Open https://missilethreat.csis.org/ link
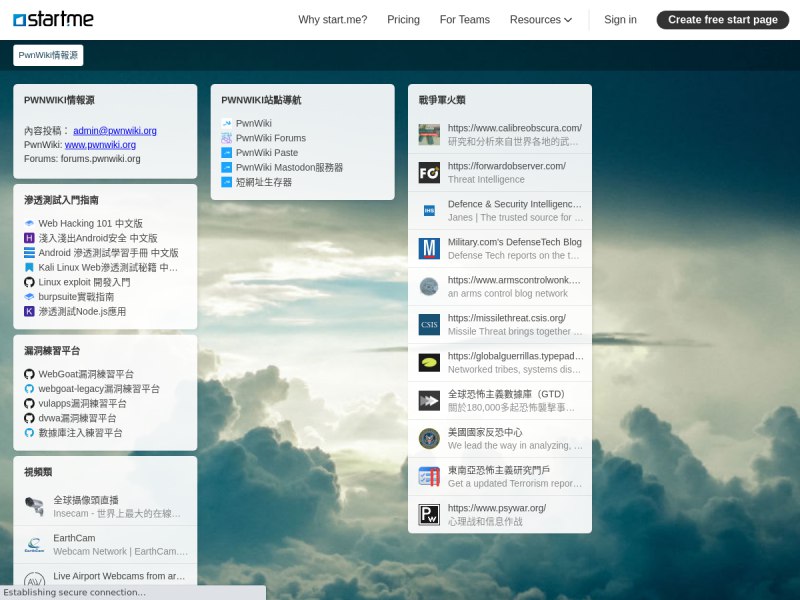The image size is (800, 600). pos(507,318)
